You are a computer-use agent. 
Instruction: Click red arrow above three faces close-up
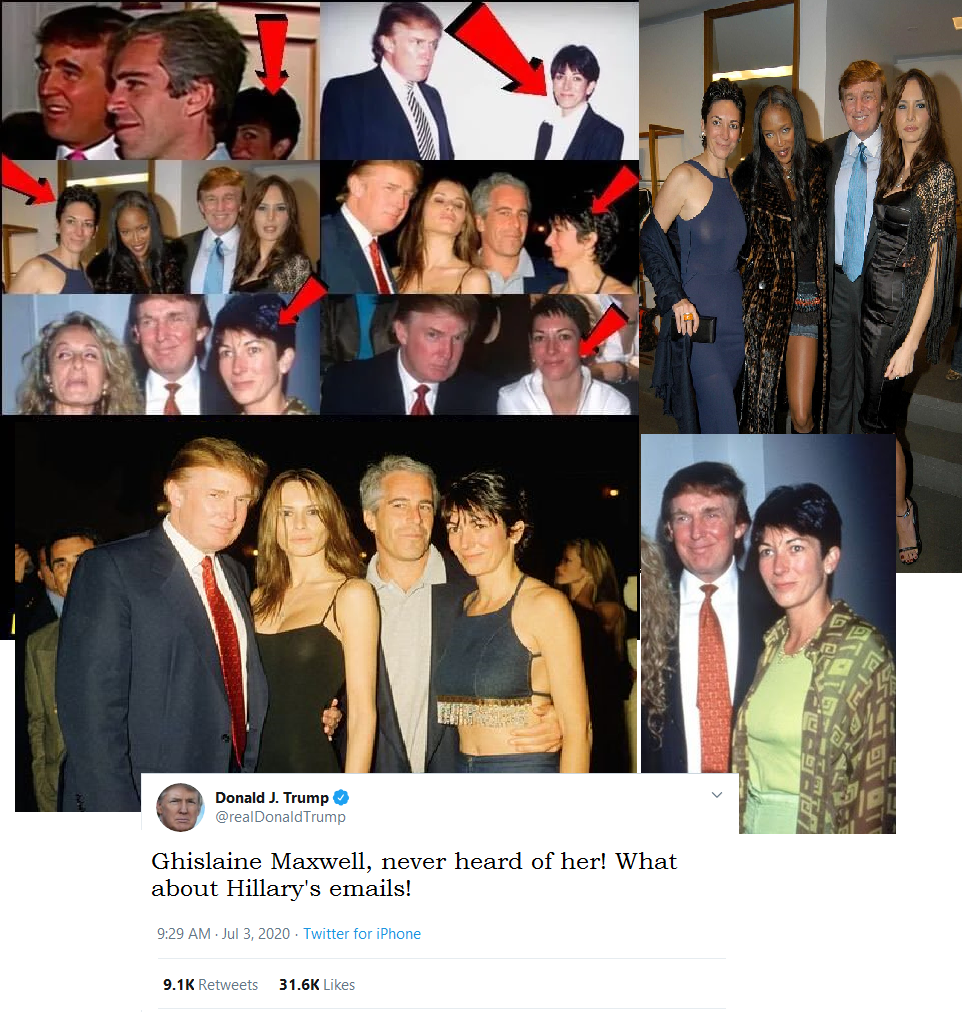[x=273, y=54]
